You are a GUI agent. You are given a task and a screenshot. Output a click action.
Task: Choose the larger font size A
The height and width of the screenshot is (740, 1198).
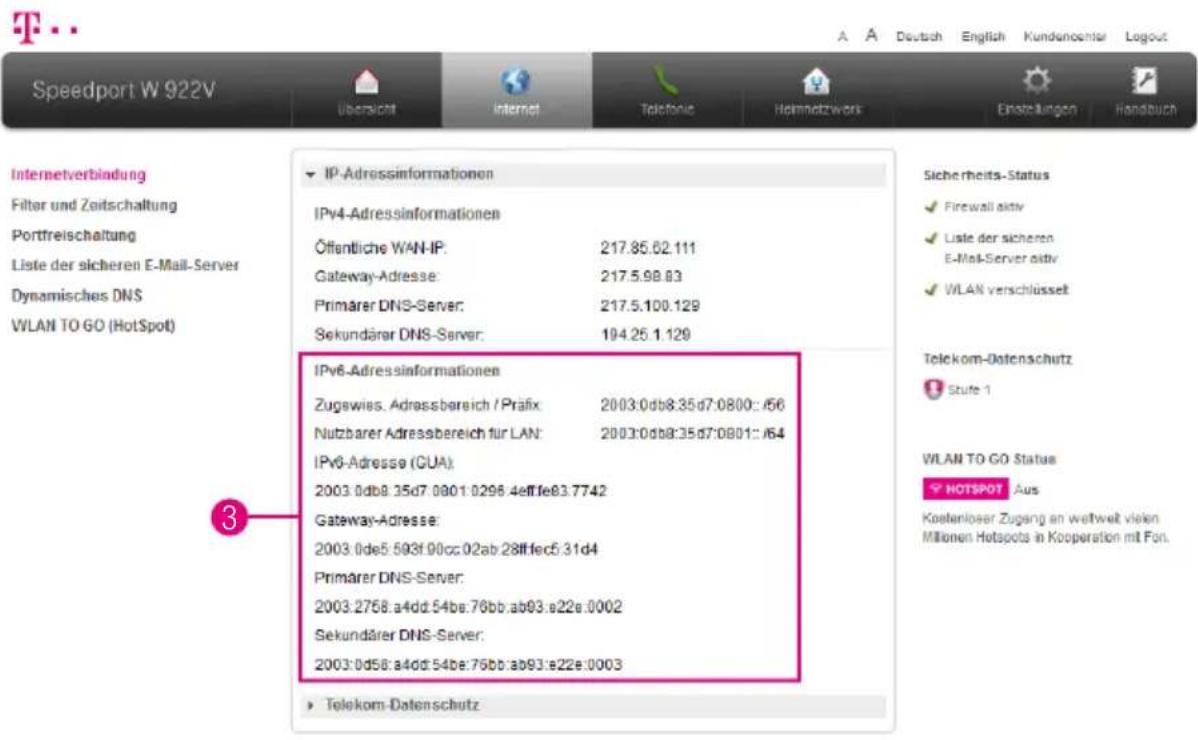pos(871,35)
